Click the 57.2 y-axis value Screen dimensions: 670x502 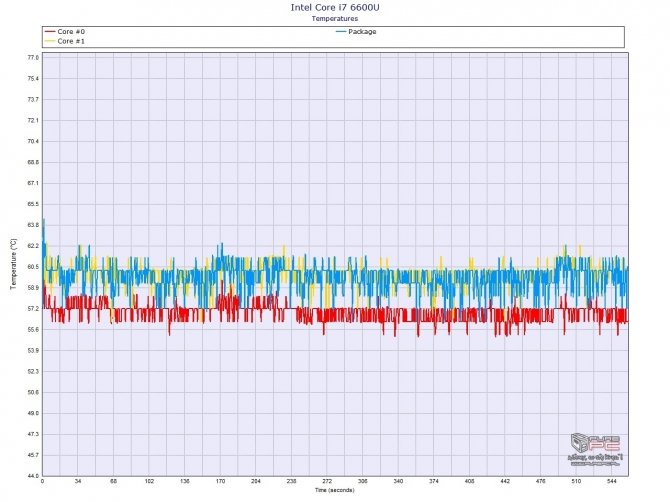tap(33, 309)
